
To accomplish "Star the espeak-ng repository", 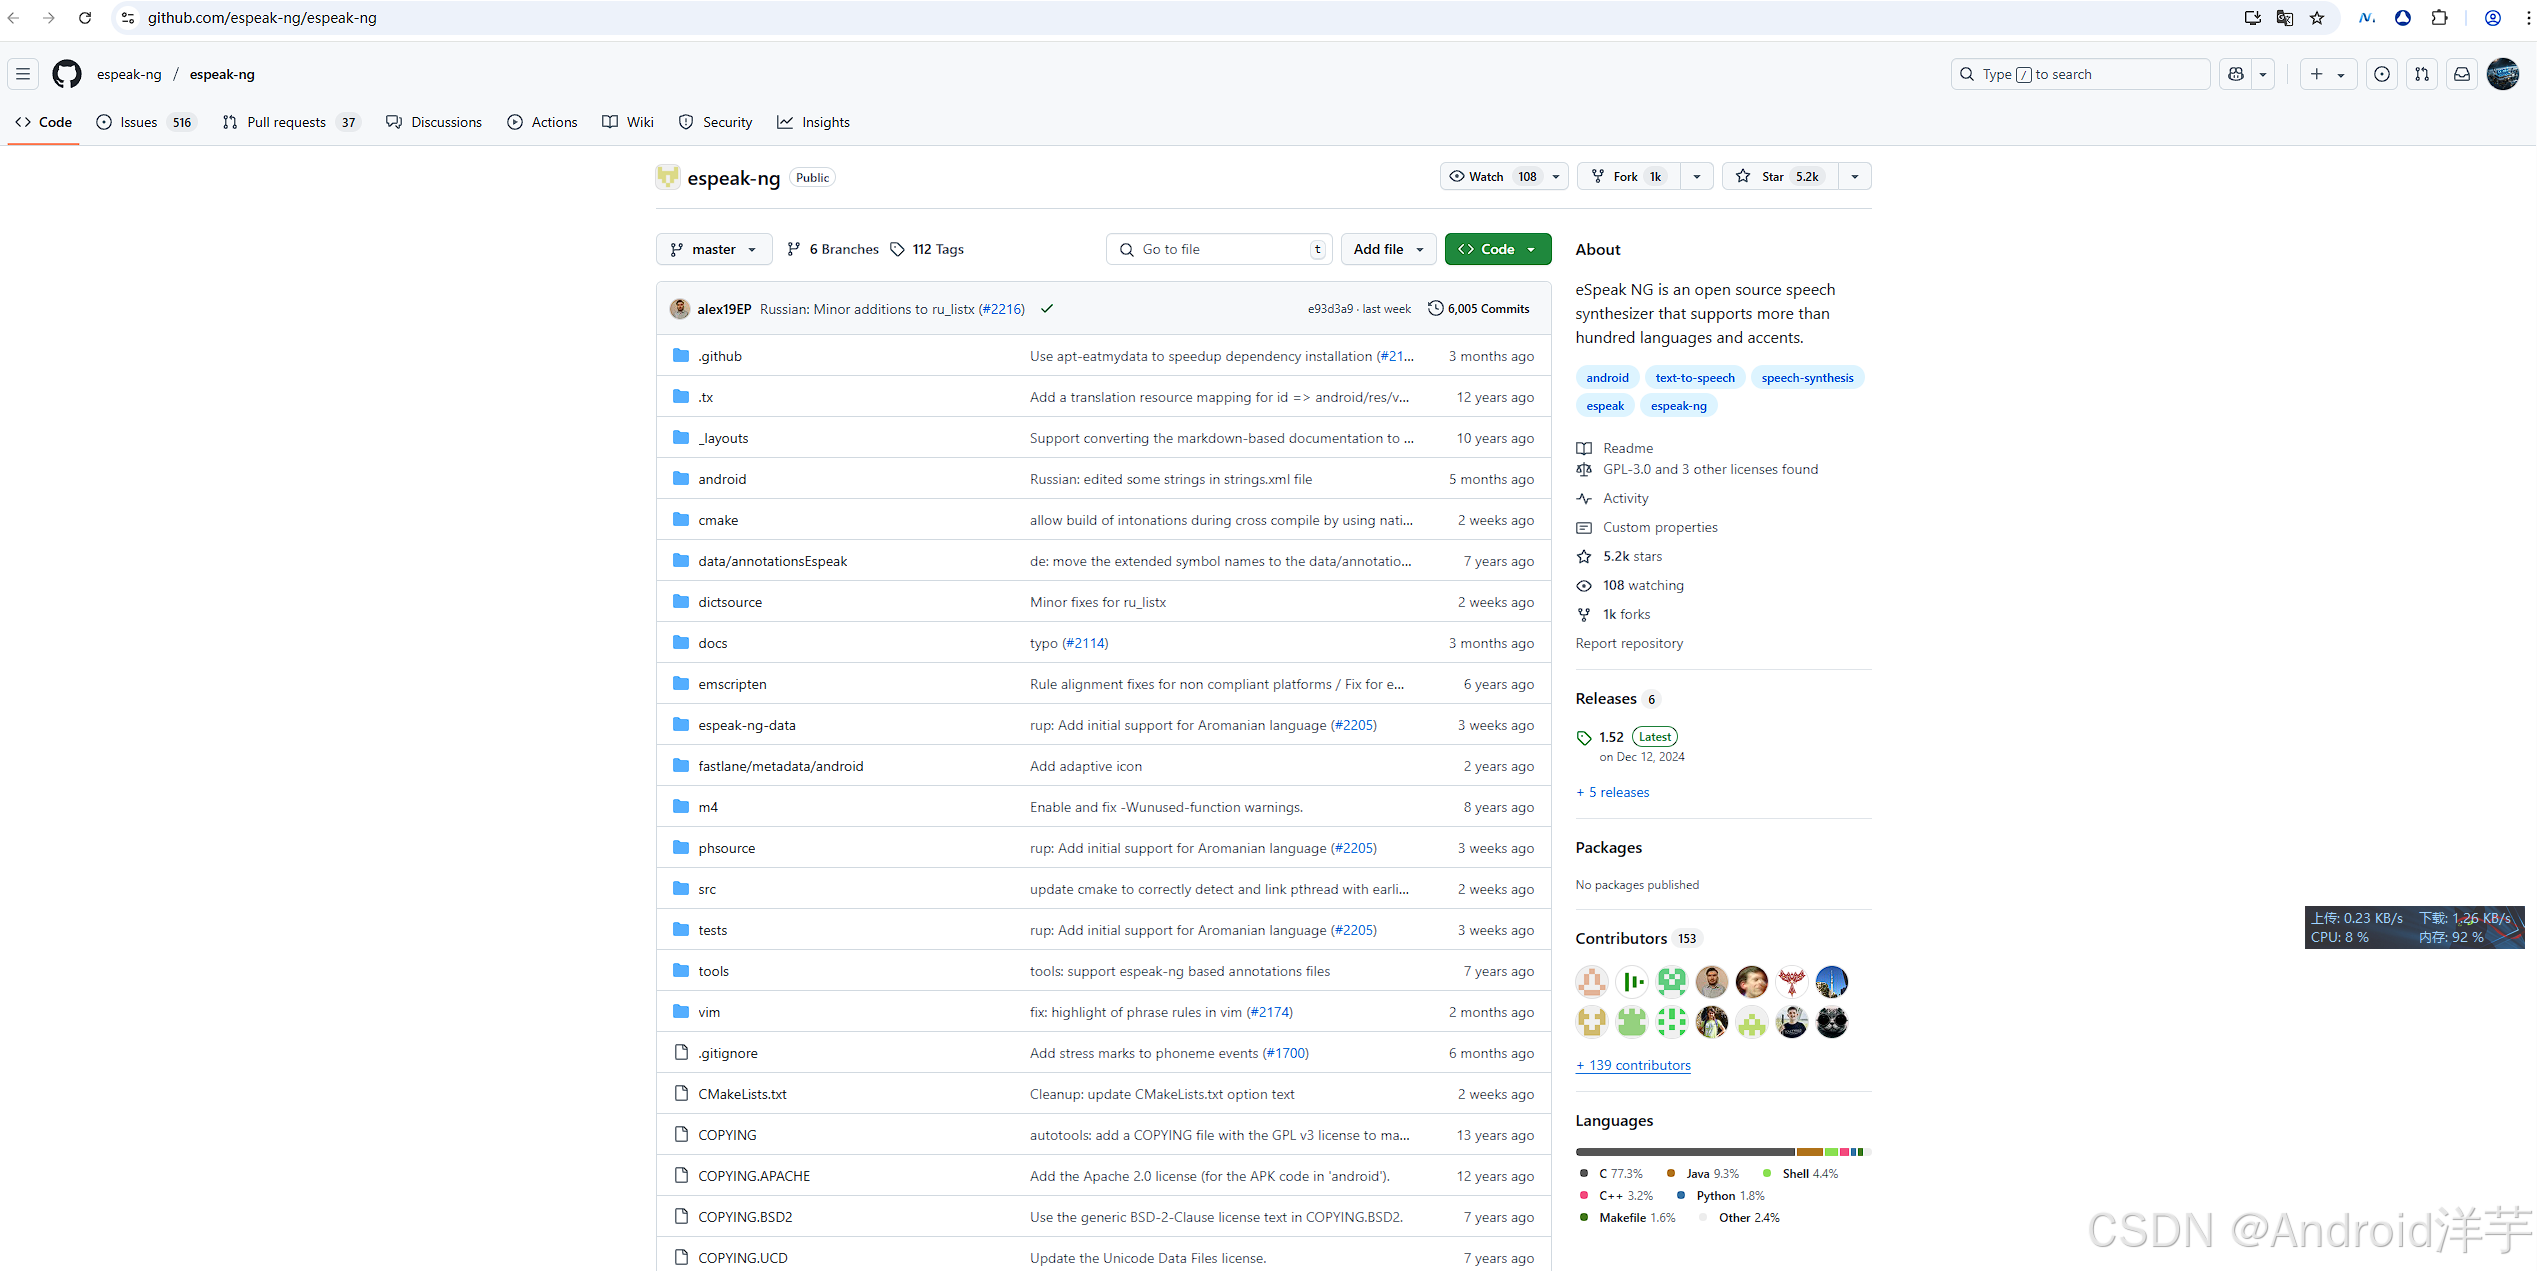I will coord(1780,176).
